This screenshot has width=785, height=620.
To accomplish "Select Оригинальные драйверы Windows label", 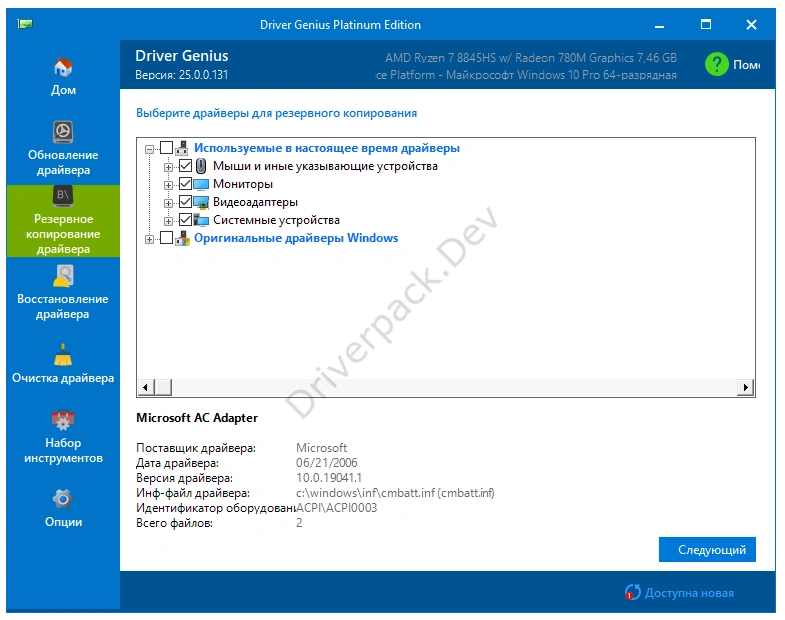I will point(296,238).
